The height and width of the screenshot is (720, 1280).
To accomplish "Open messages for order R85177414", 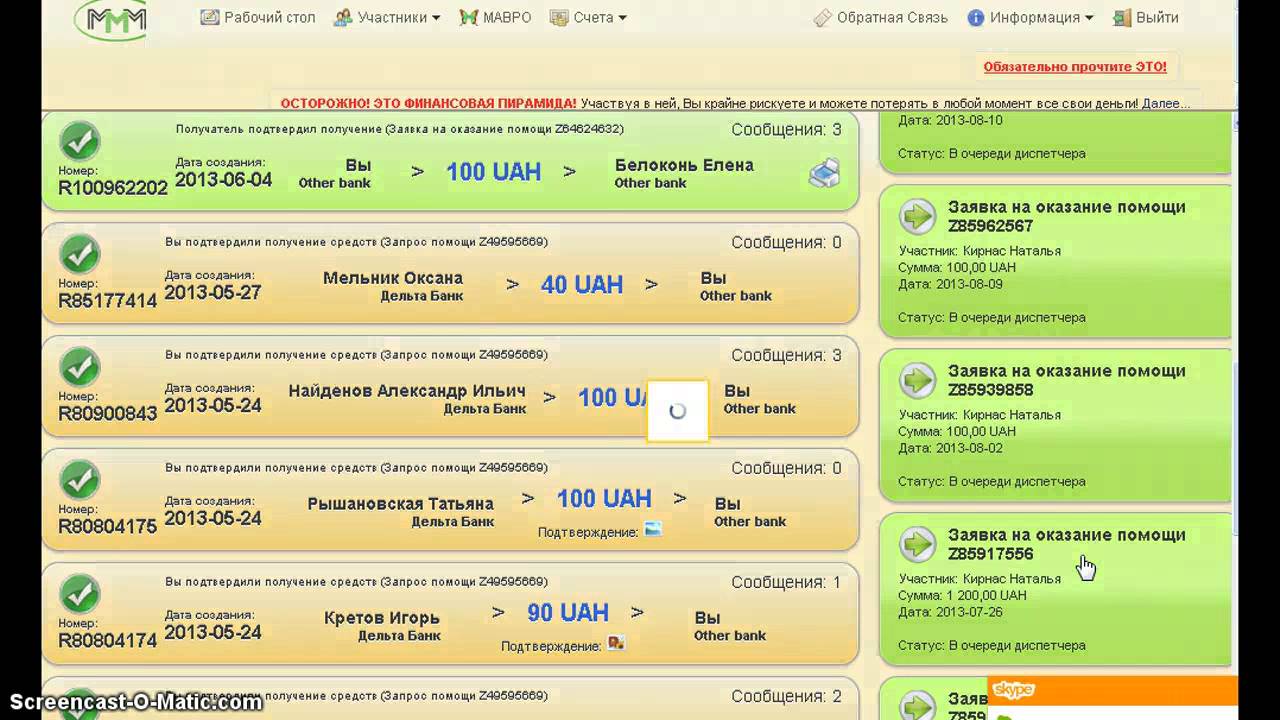I will click(x=786, y=243).
